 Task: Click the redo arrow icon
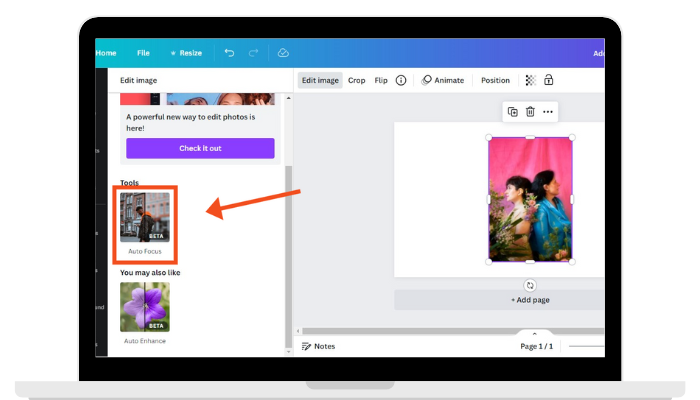[x=253, y=53]
